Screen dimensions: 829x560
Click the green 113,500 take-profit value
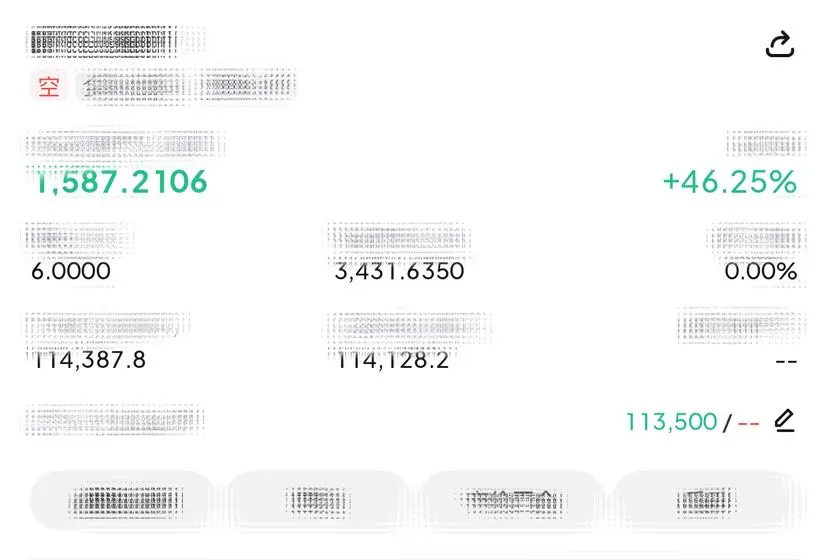coord(671,422)
